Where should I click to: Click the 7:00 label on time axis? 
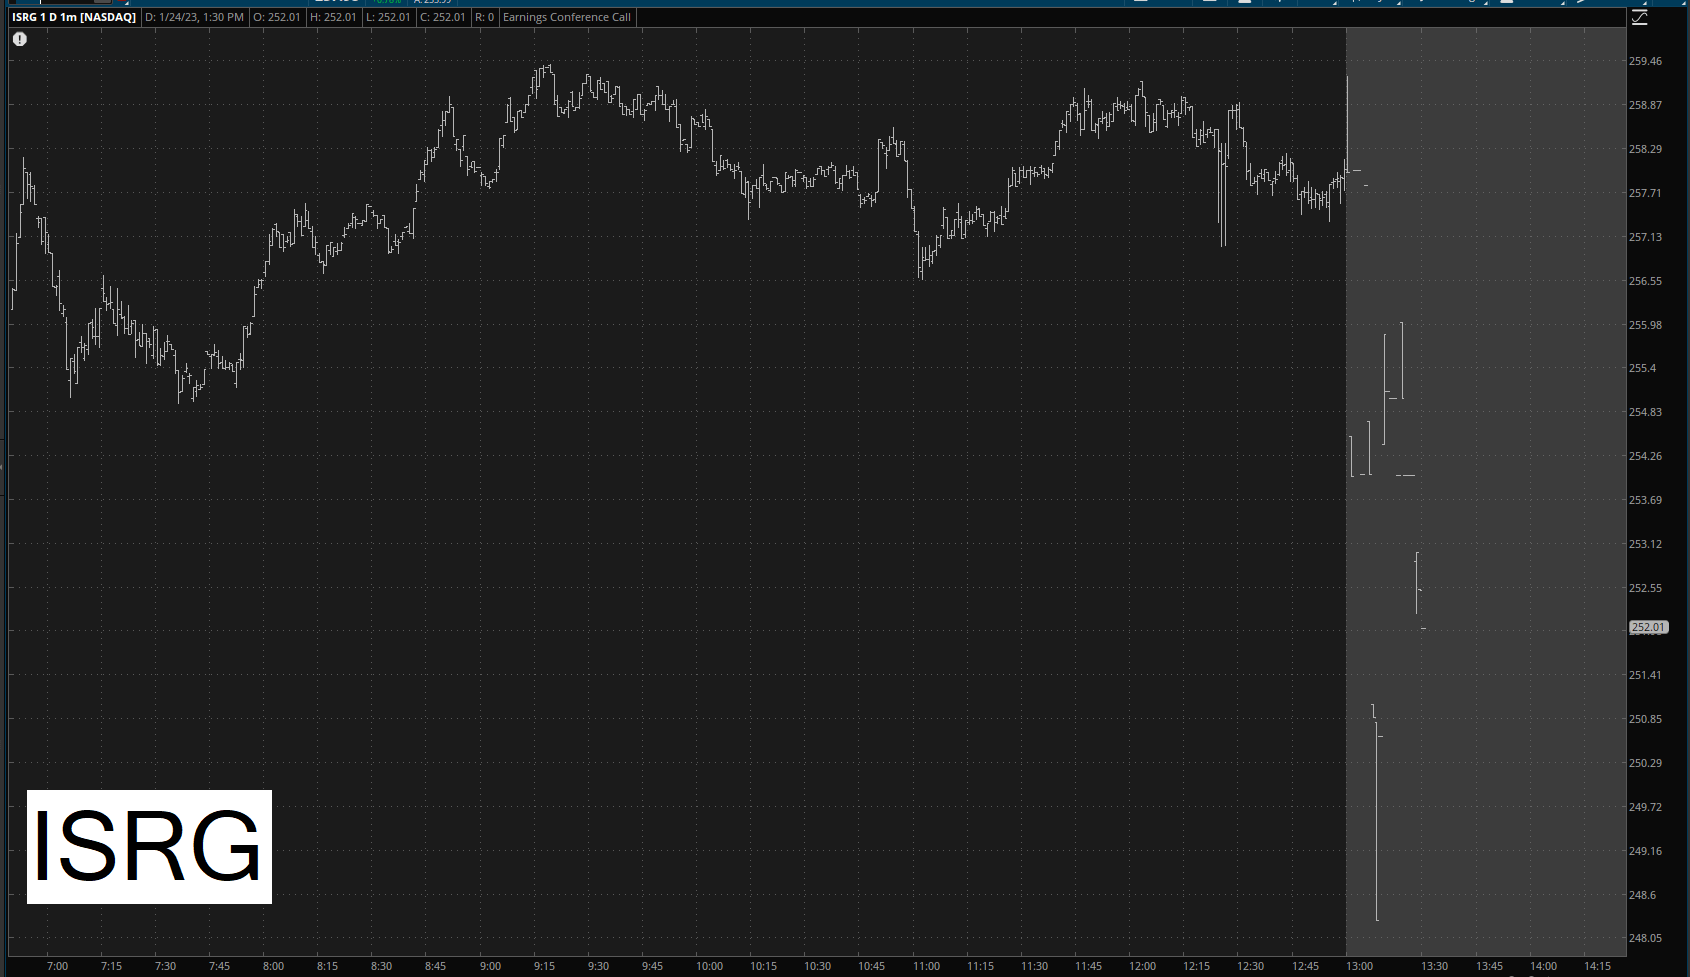[58, 966]
